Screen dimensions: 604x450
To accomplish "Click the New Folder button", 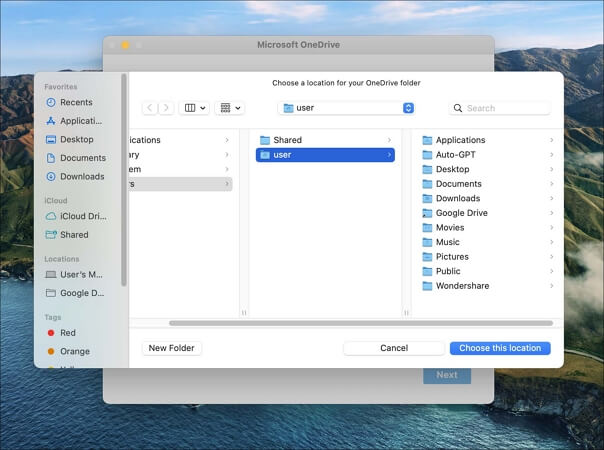I will click(171, 348).
